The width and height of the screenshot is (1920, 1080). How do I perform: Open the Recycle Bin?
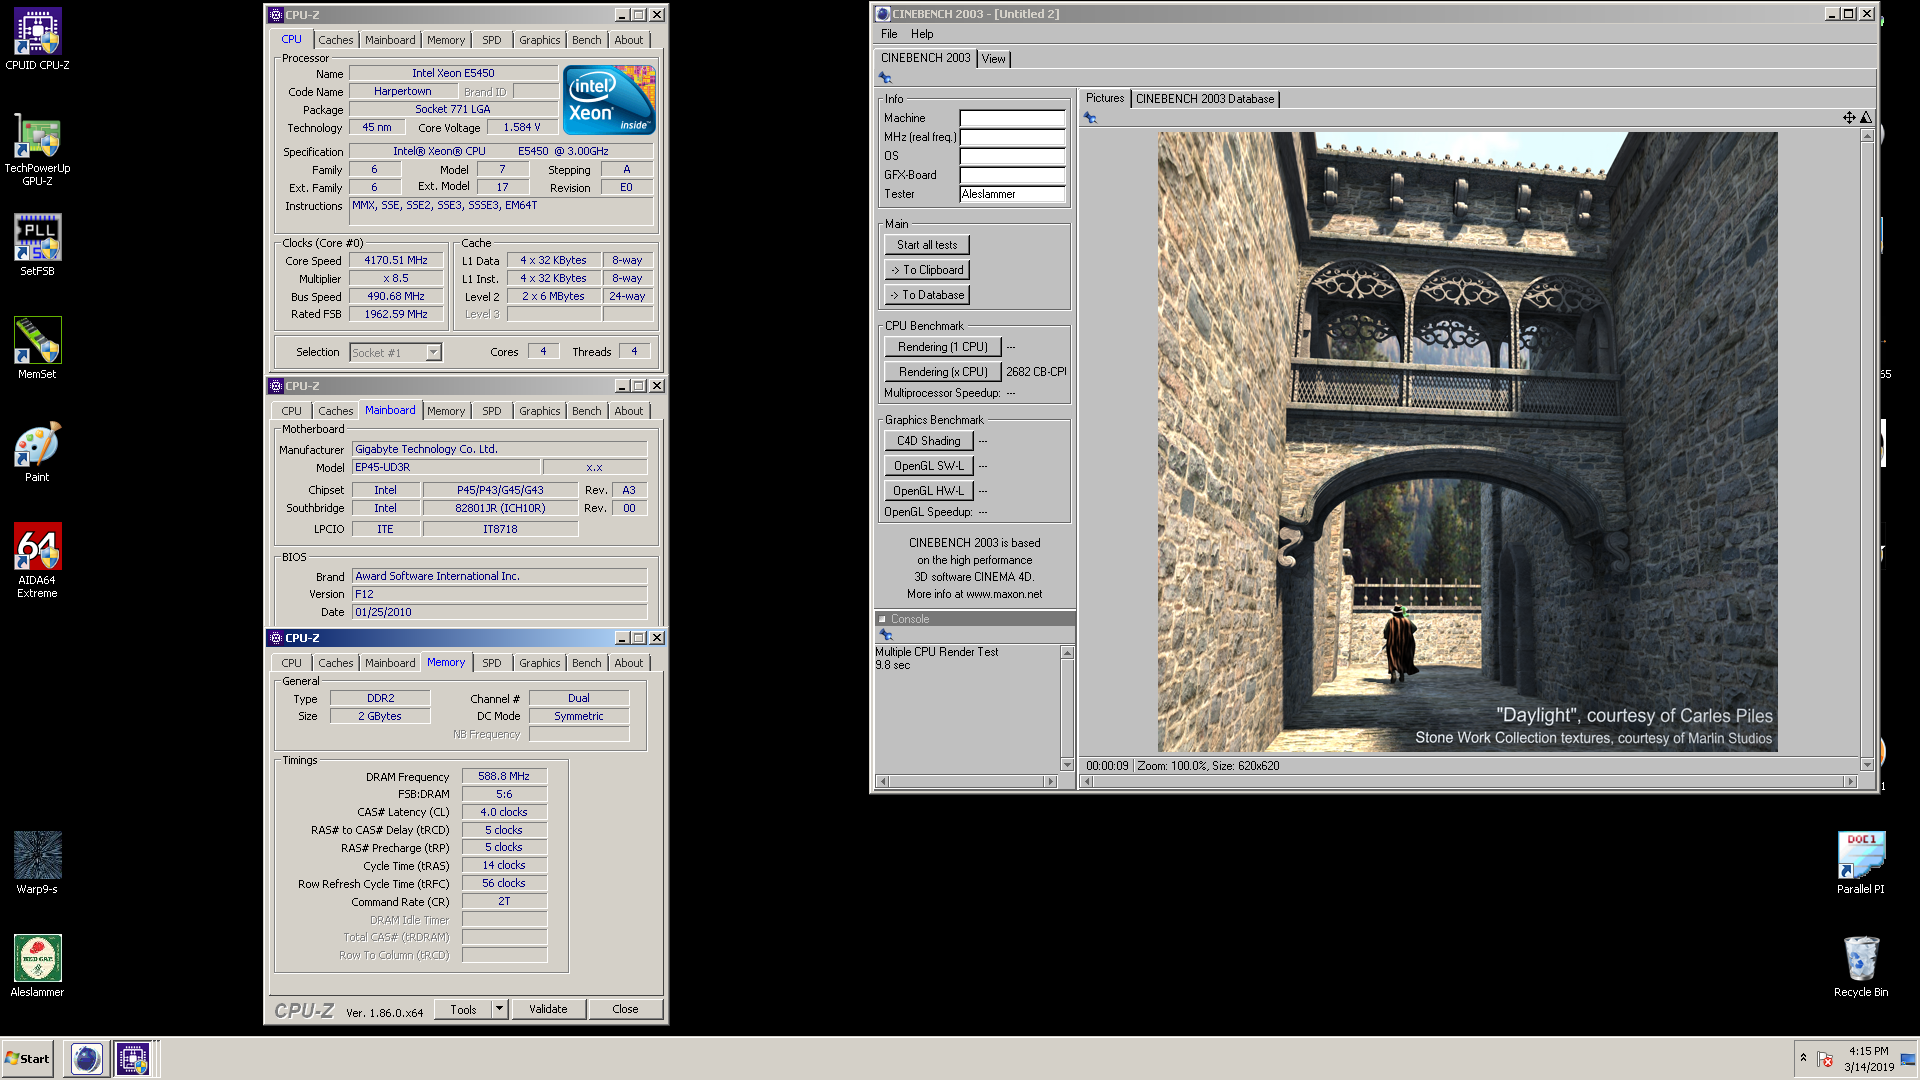[1861, 965]
